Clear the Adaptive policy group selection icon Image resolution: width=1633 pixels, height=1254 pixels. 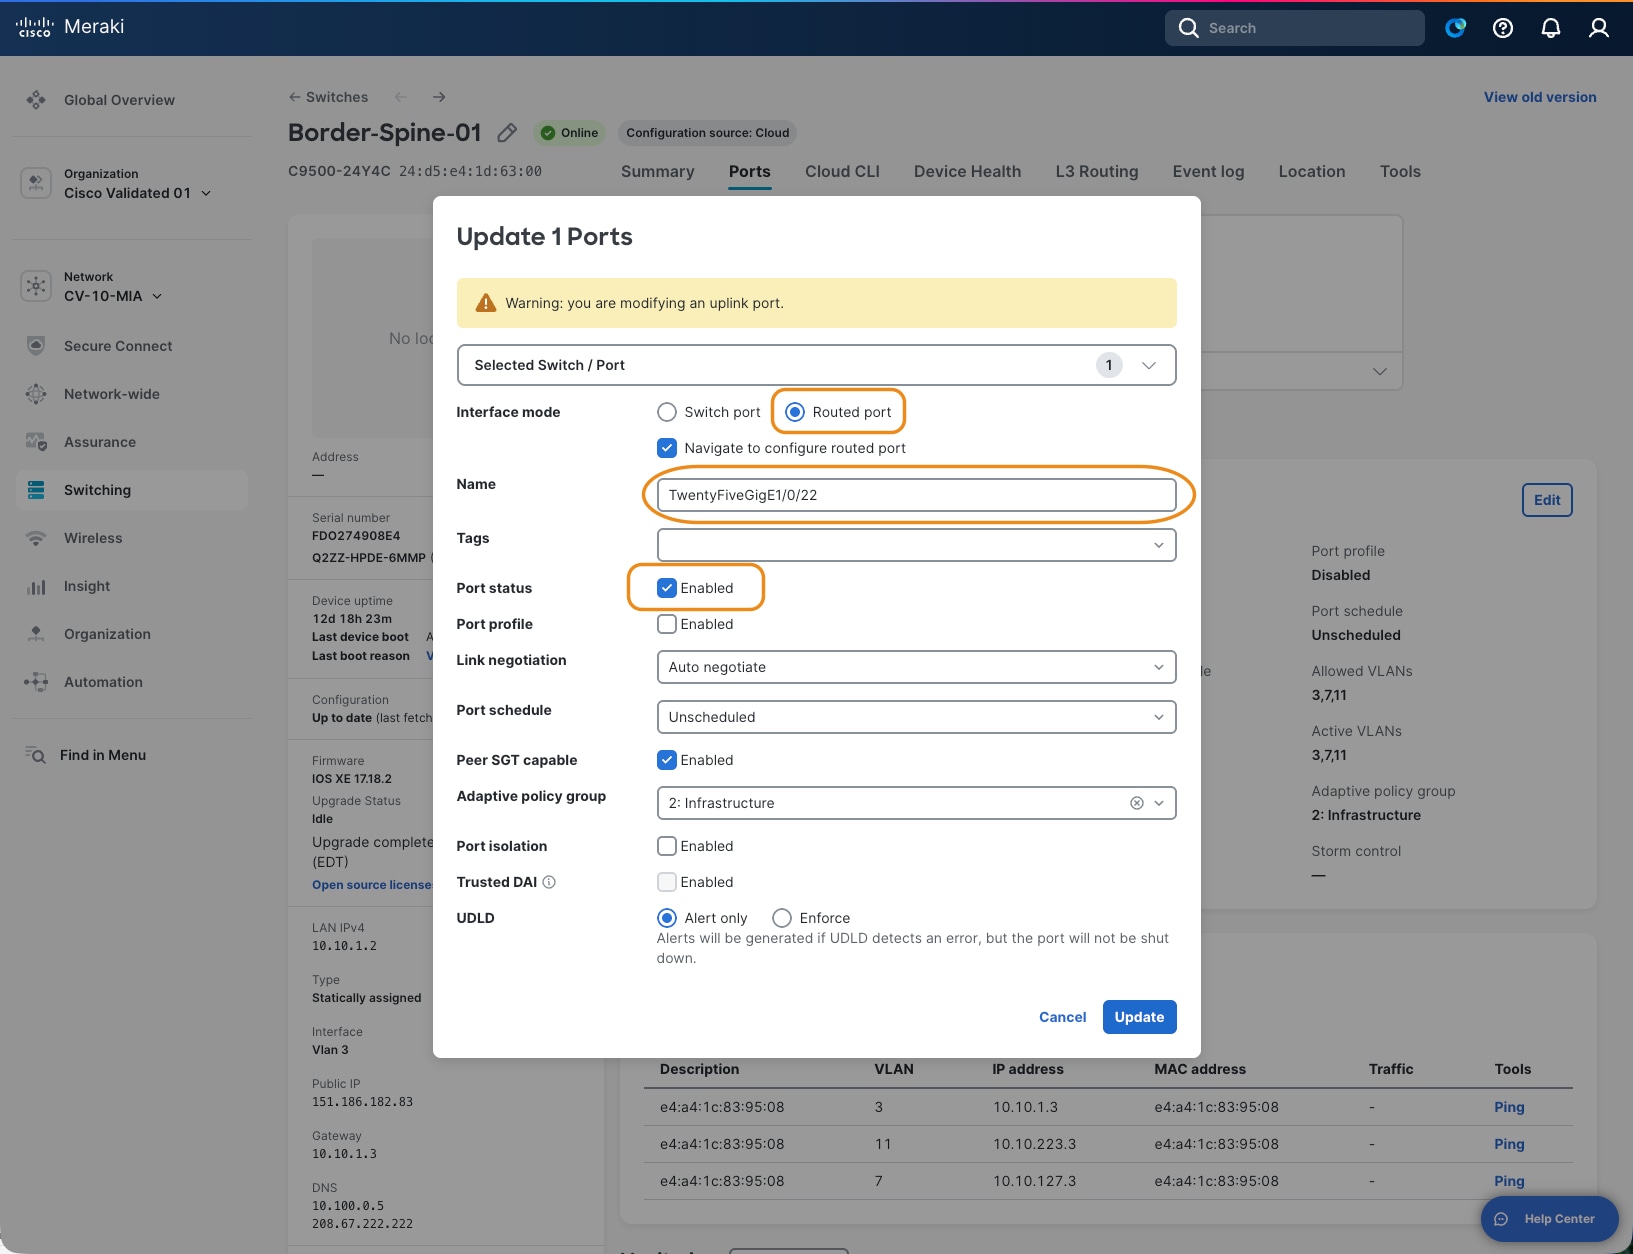[x=1137, y=803]
